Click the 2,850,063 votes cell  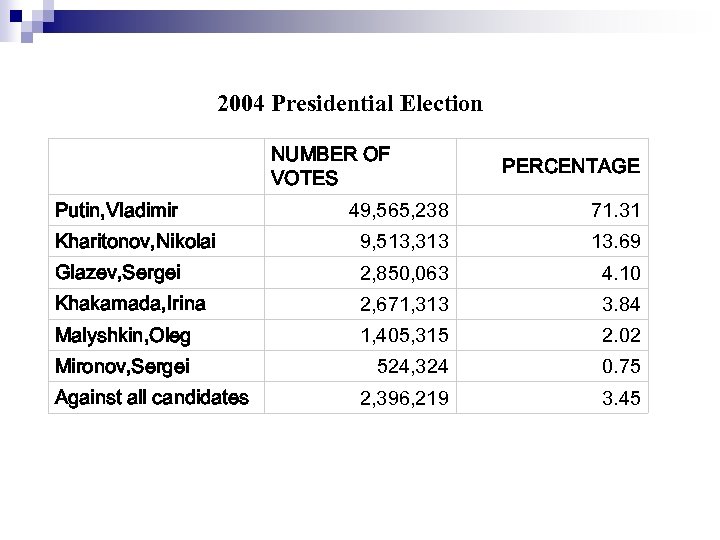point(404,273)
